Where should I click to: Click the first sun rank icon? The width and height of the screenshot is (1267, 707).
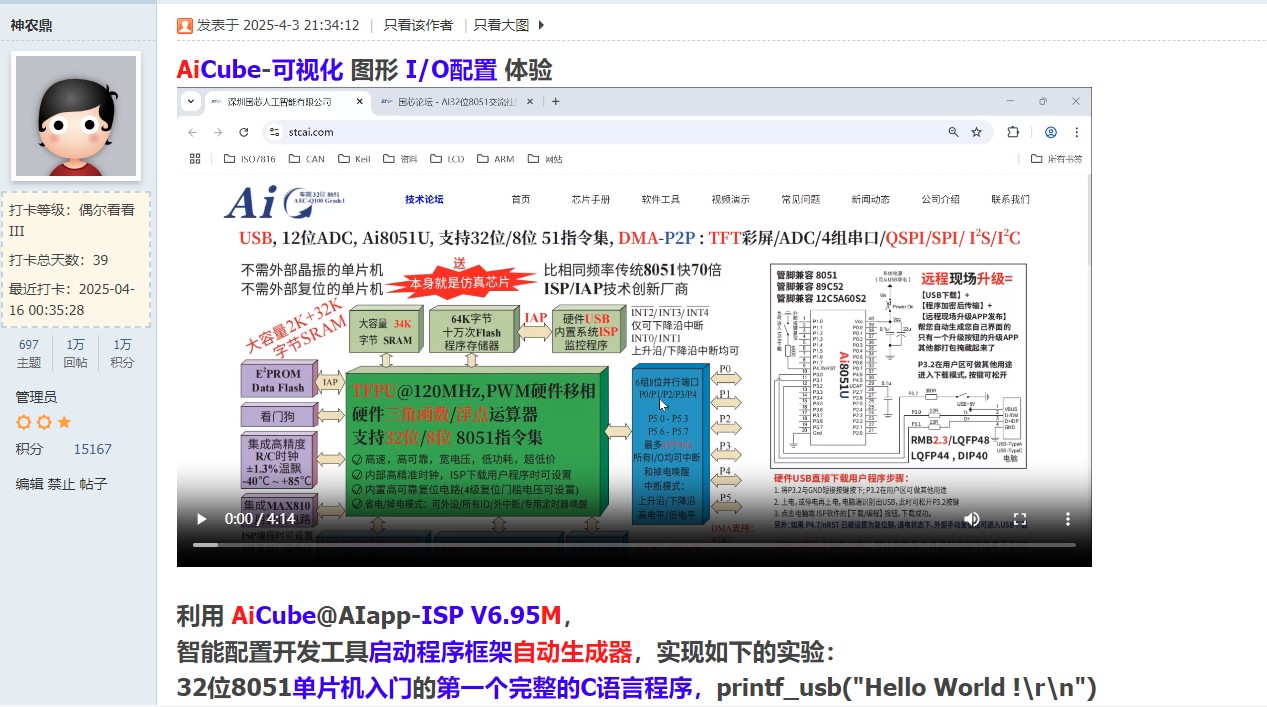24,422
